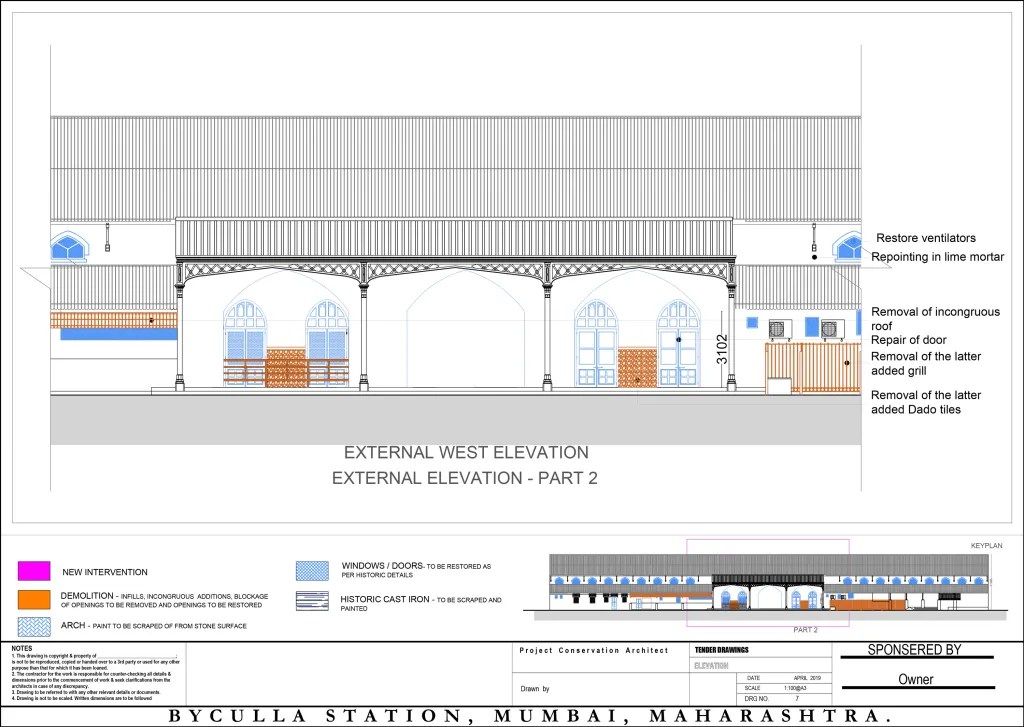Select the 'Repointing in lime mortar' note

(x=935, y=258)
